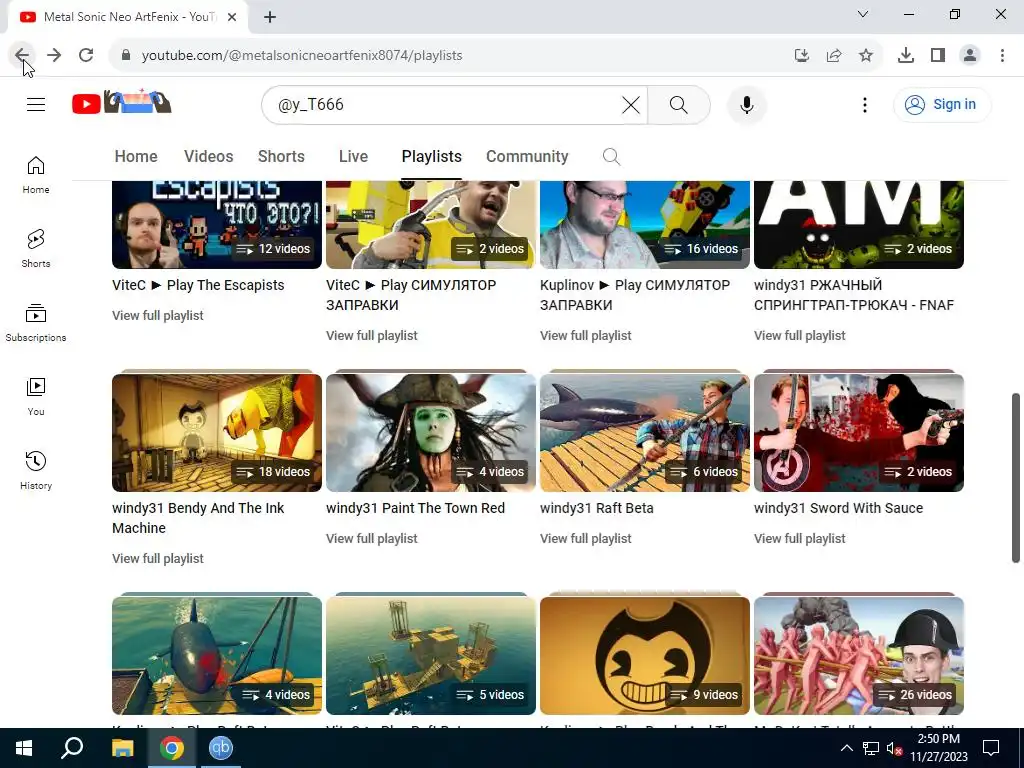Switch to the channel Live tab

coord(353,157)
